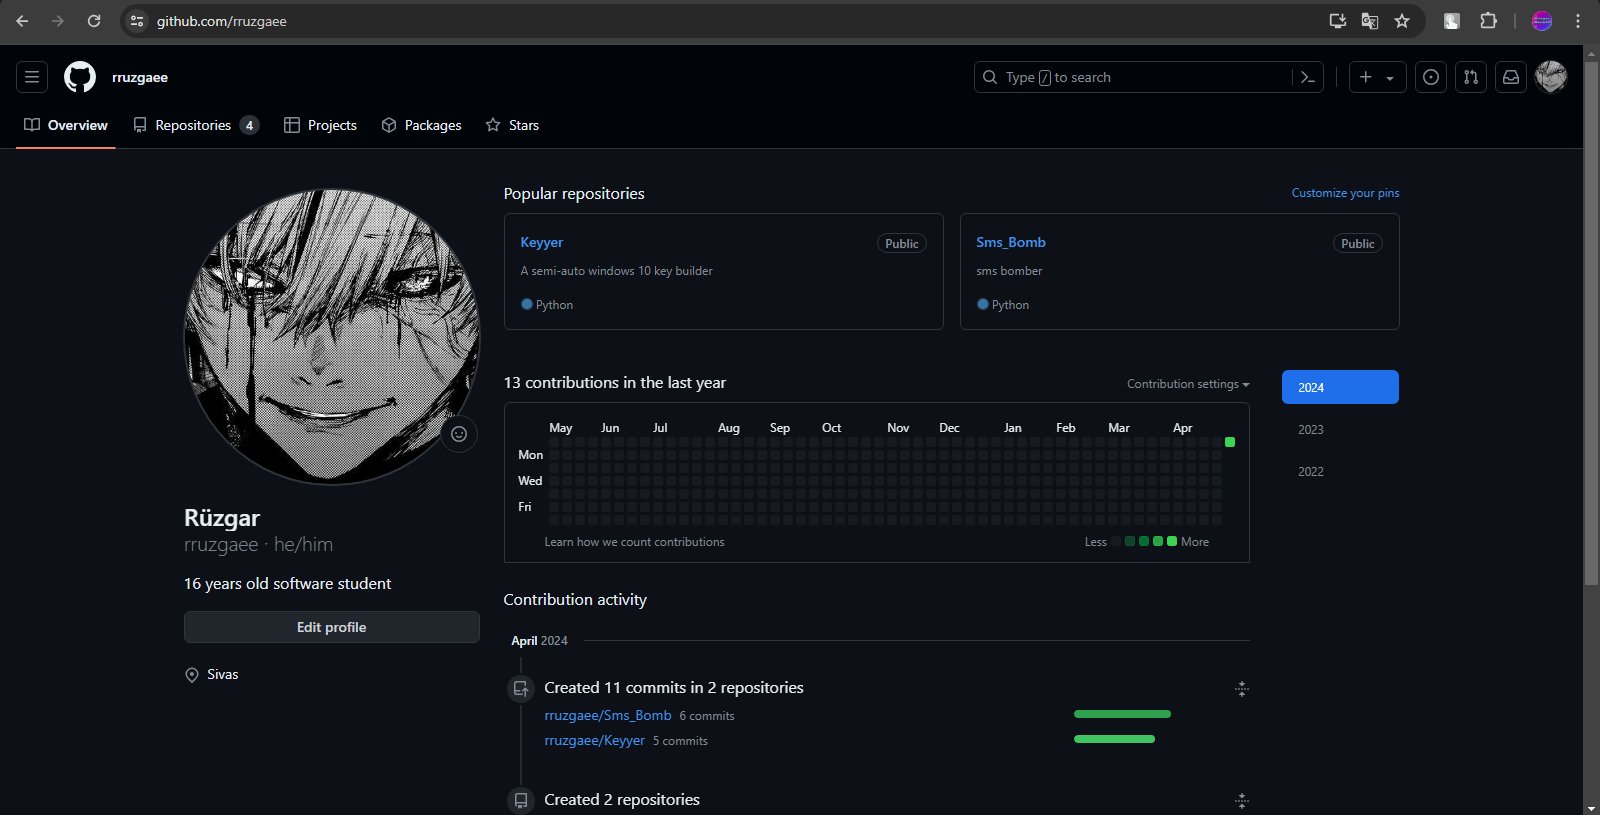The width and height of the screenshot is (1600, 815).
Task: Open the Projects tab
Action: tap(320, 125)
